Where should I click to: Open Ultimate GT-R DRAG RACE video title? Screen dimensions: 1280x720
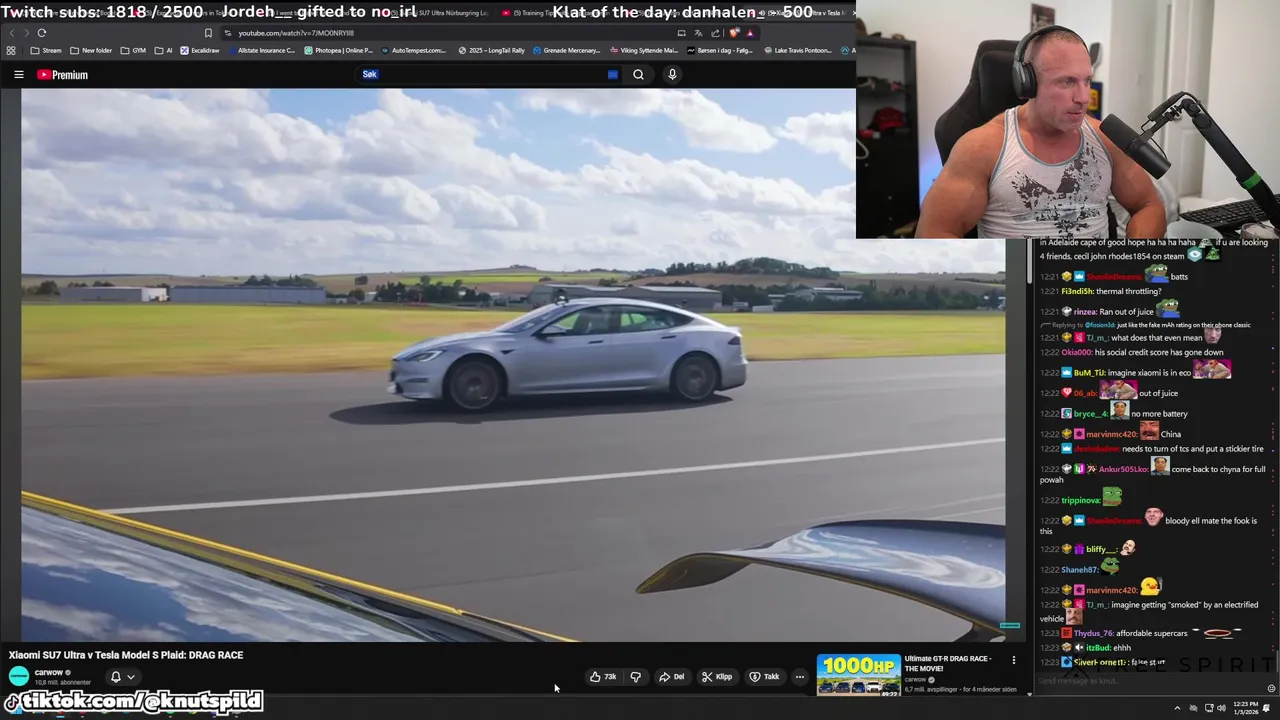pyautogui.click(x=948, y=664)
